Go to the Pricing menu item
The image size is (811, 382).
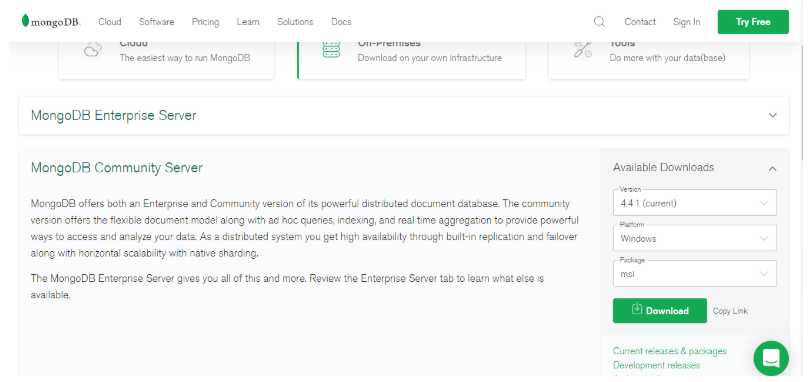pyautogui.click(x=205, y=22)
